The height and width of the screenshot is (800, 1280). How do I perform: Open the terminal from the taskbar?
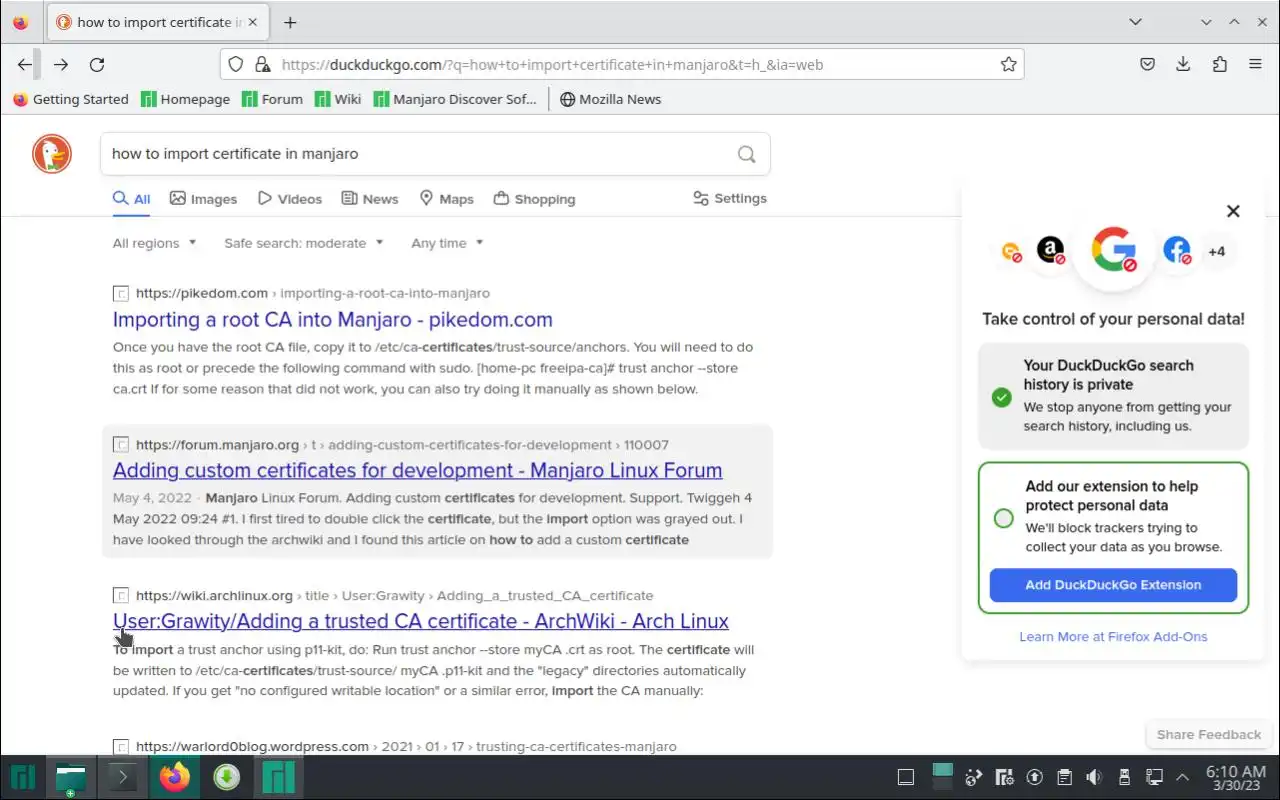121,777
